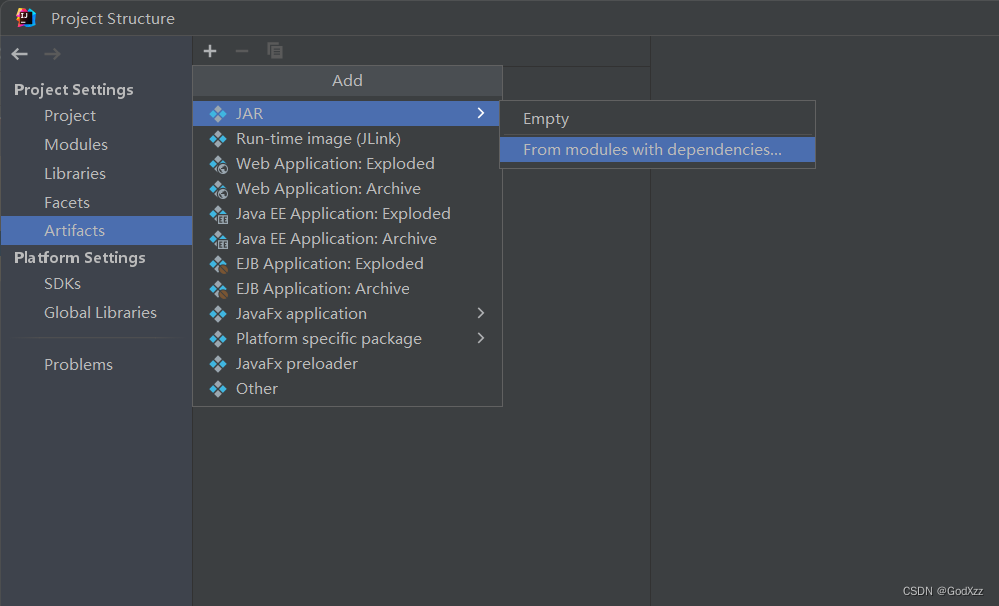Image resolution: width=999 pixels, height=606 pixels.
Task: Select the Other artifact type
Action: pyautogui.click(x=257, y=388)
